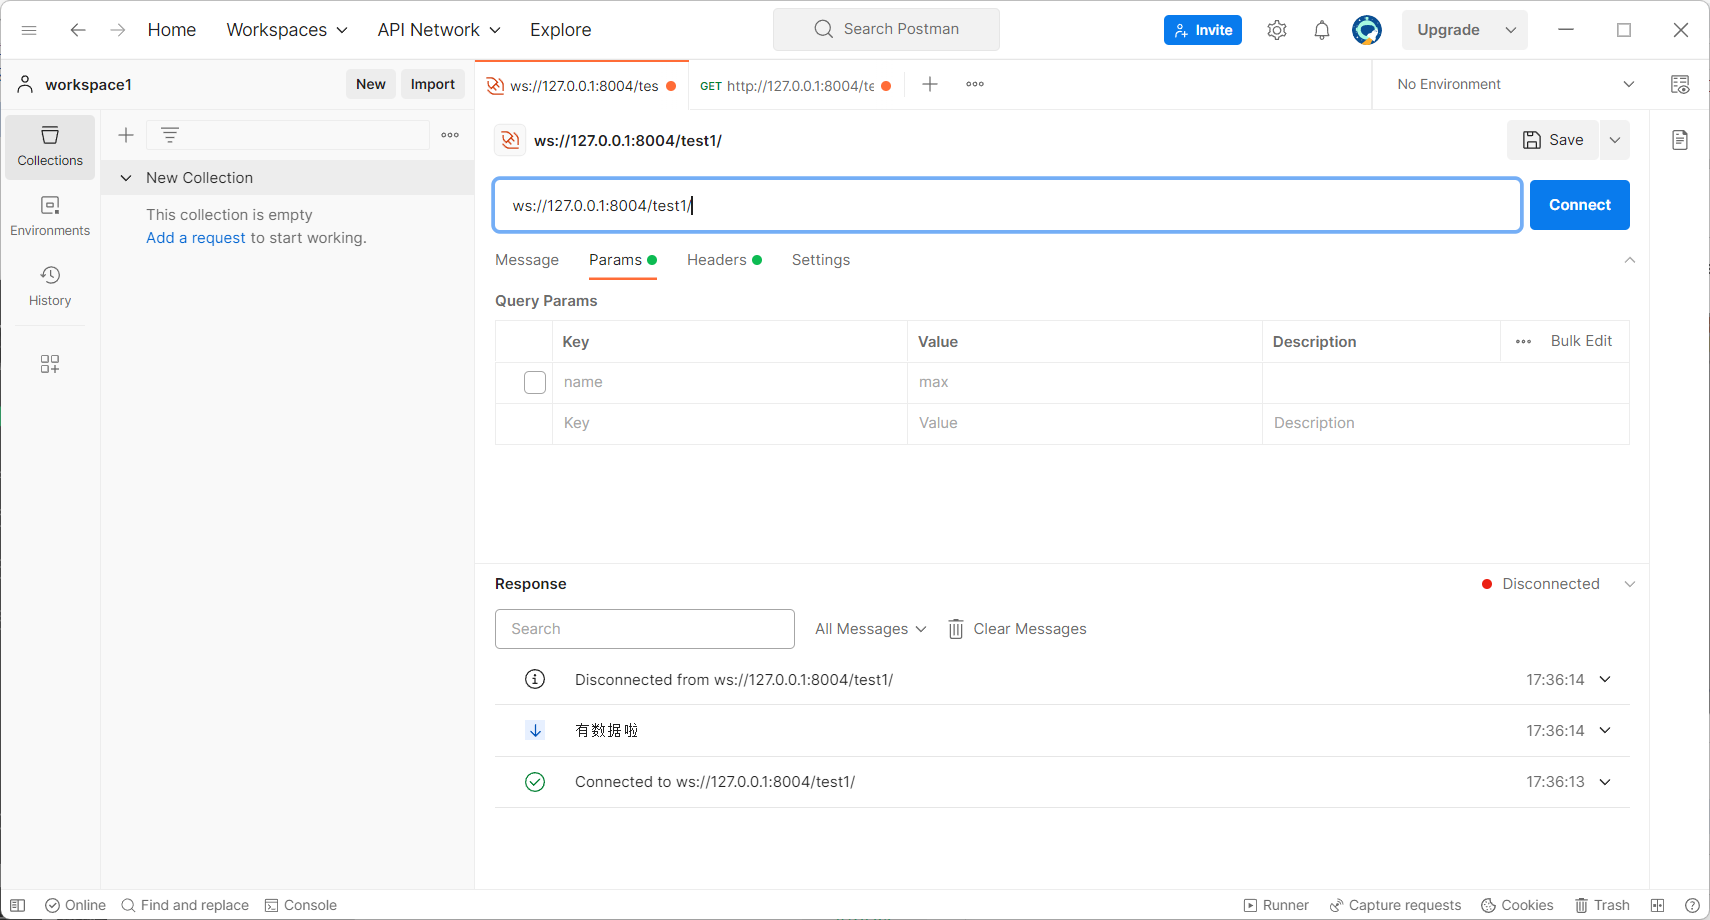
Task: Click Clear Messages
Action: [1017, 629]
